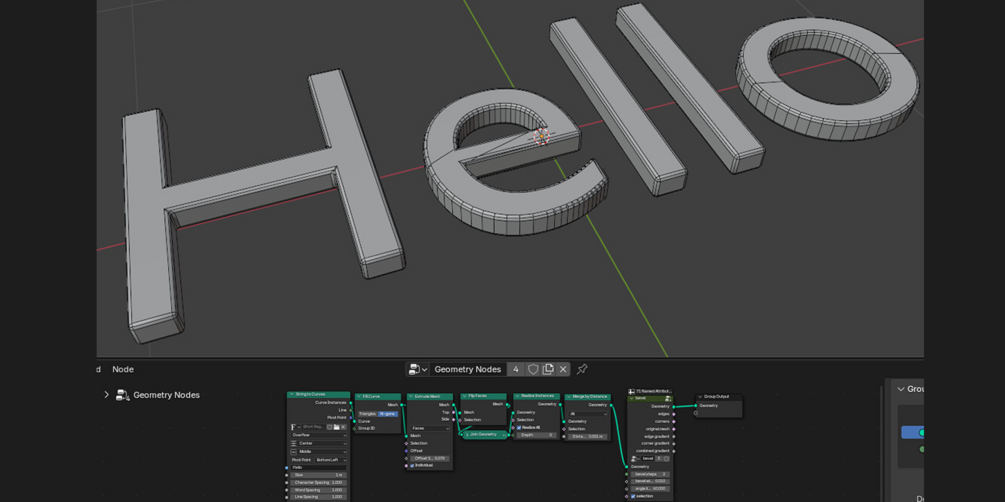
Task: Collapse the String to Curves node
Action: pyautogui.click(x=292, y=394)
